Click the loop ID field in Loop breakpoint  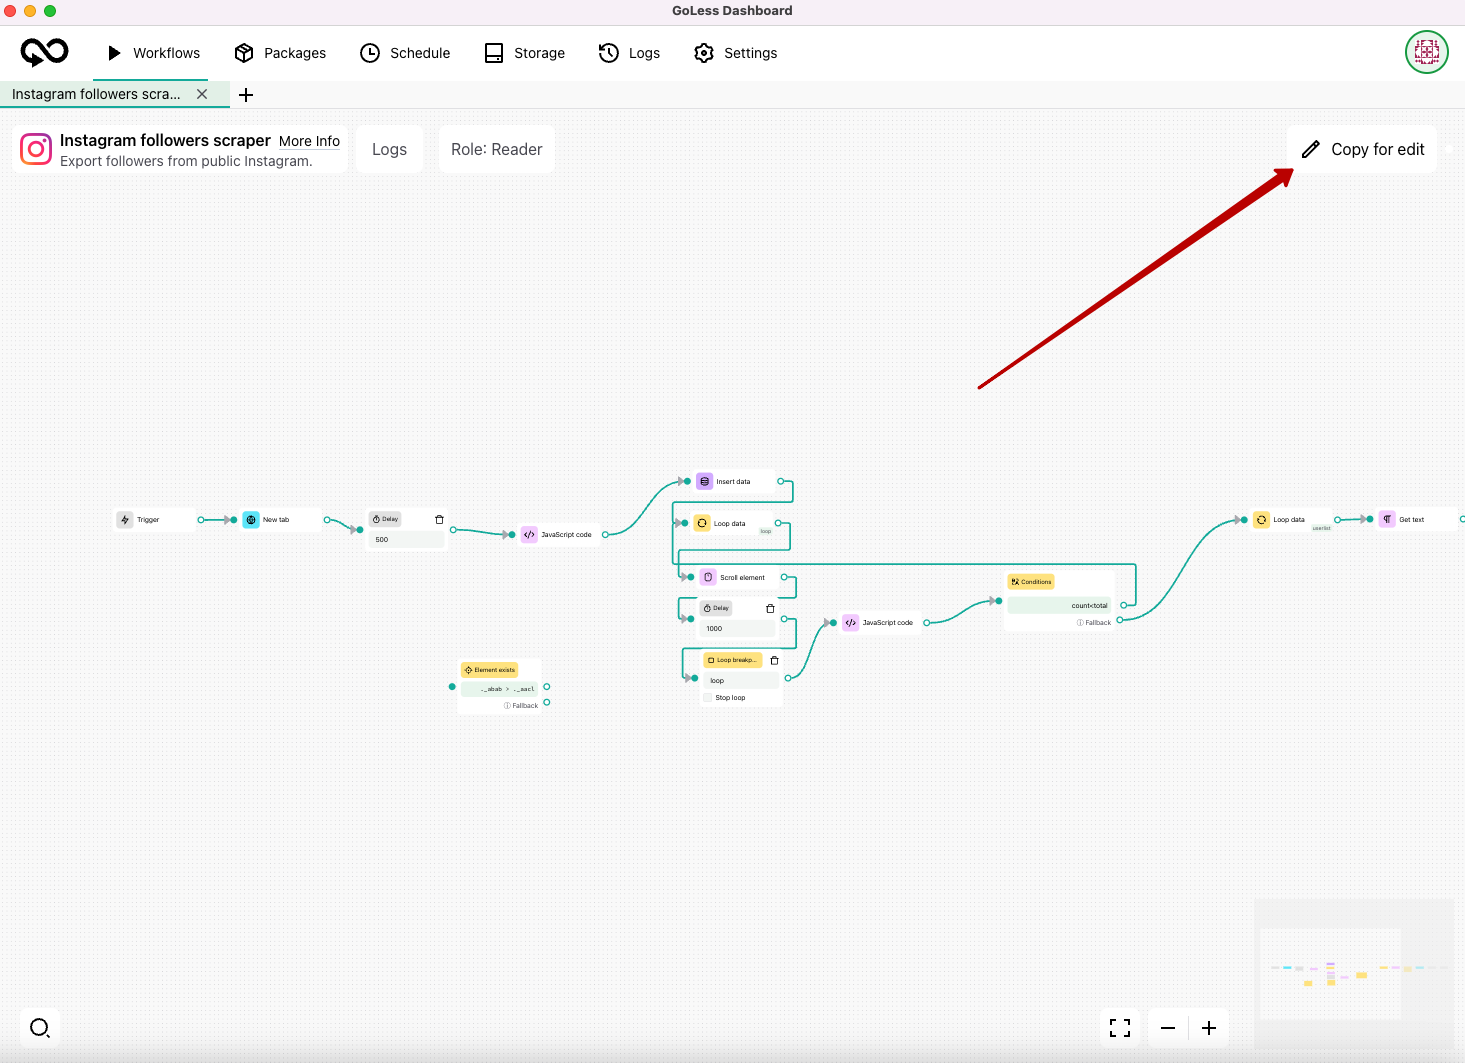741,681
